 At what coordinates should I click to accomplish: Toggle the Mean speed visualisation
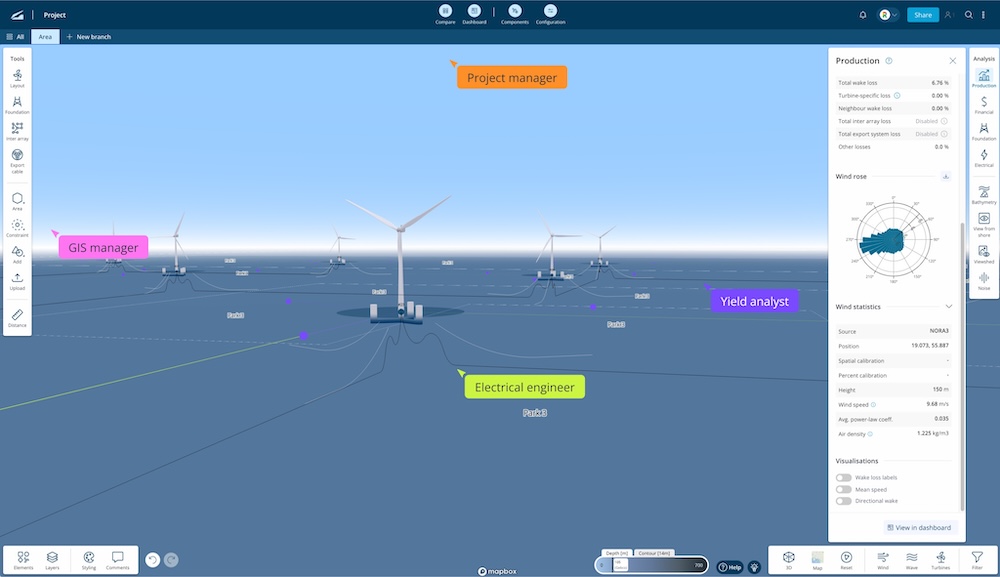tap(842, 489)
